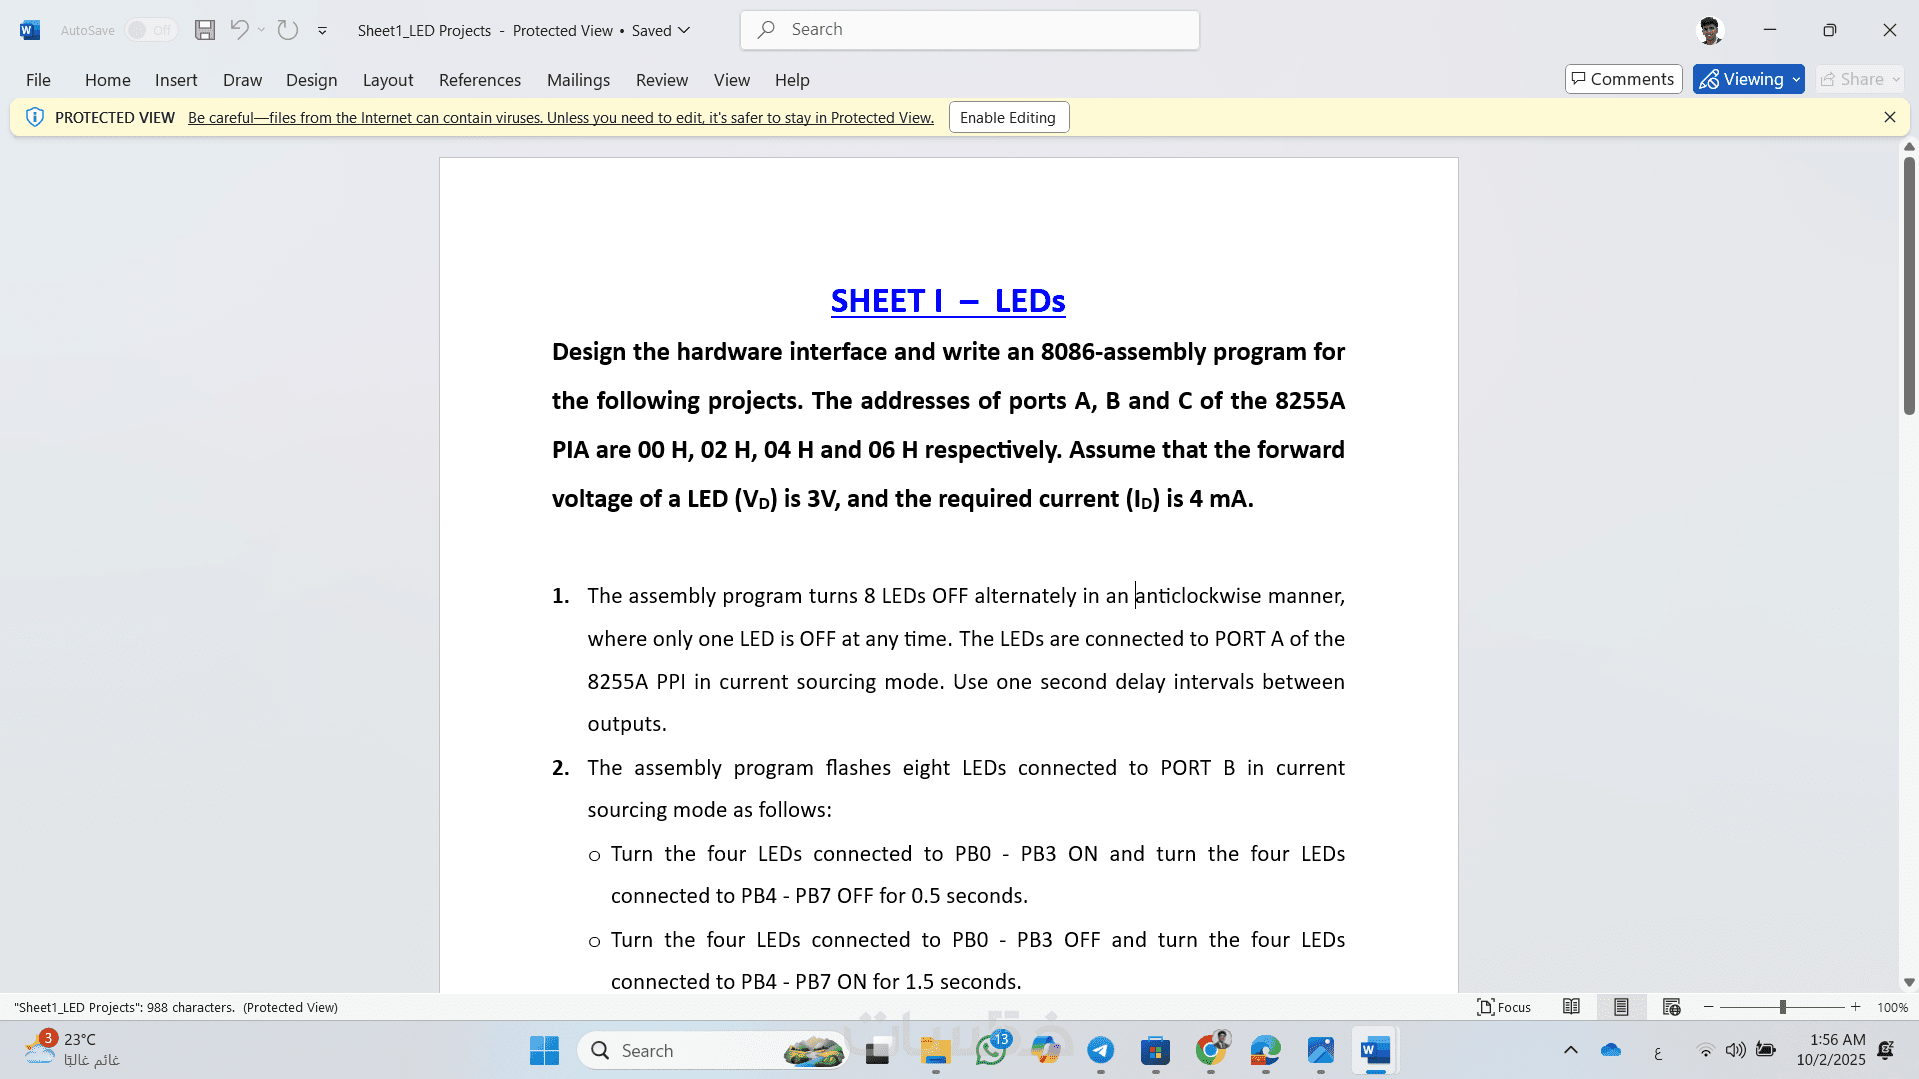Expand the Undo history dropdown arrow

click(261, 30)
